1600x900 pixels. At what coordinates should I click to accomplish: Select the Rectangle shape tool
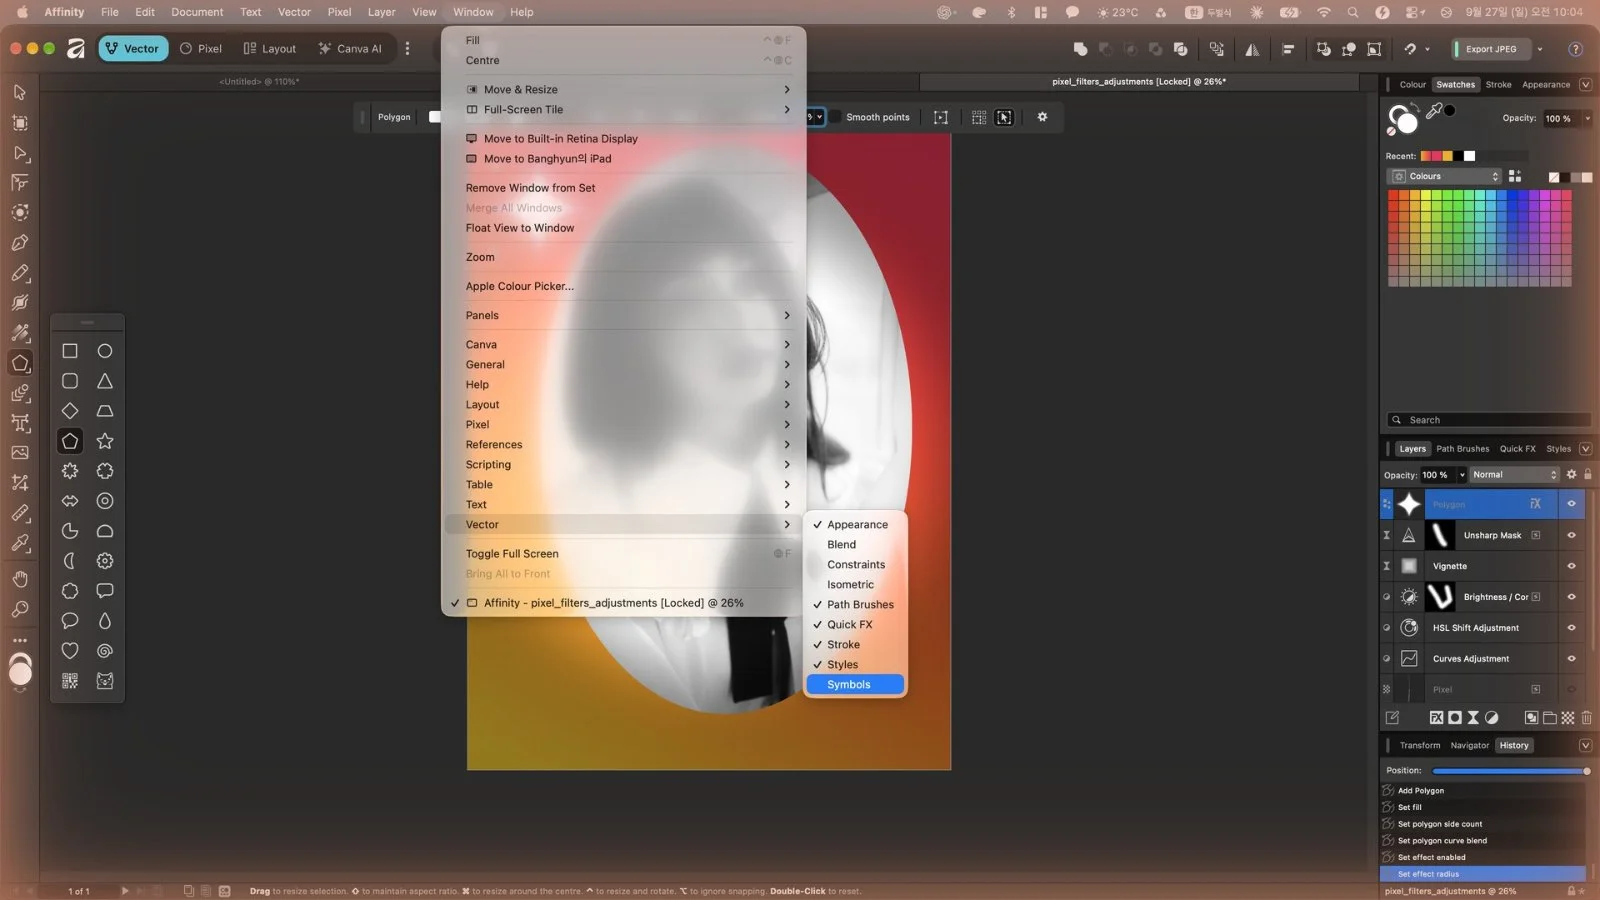click(x=70, y=351)
